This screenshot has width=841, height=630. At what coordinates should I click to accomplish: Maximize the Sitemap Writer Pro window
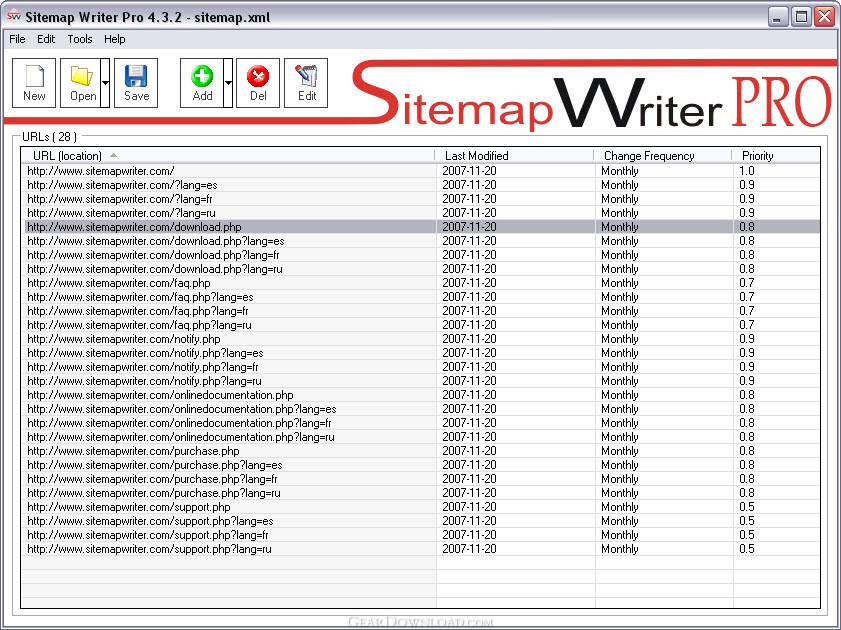tap(801, 17)
